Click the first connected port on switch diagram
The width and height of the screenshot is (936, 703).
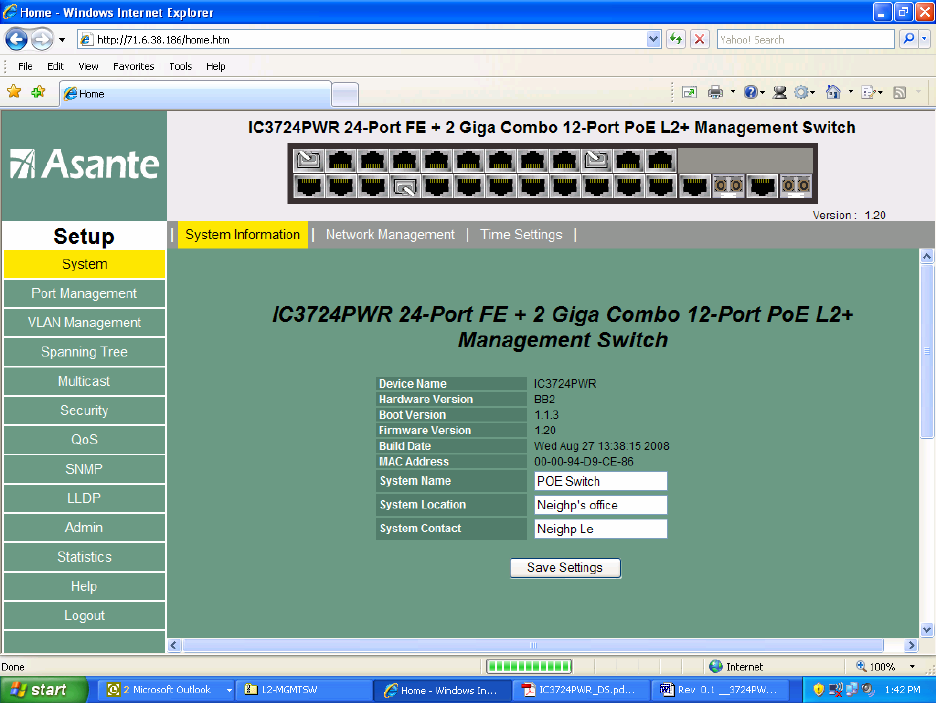pos(309,160)
